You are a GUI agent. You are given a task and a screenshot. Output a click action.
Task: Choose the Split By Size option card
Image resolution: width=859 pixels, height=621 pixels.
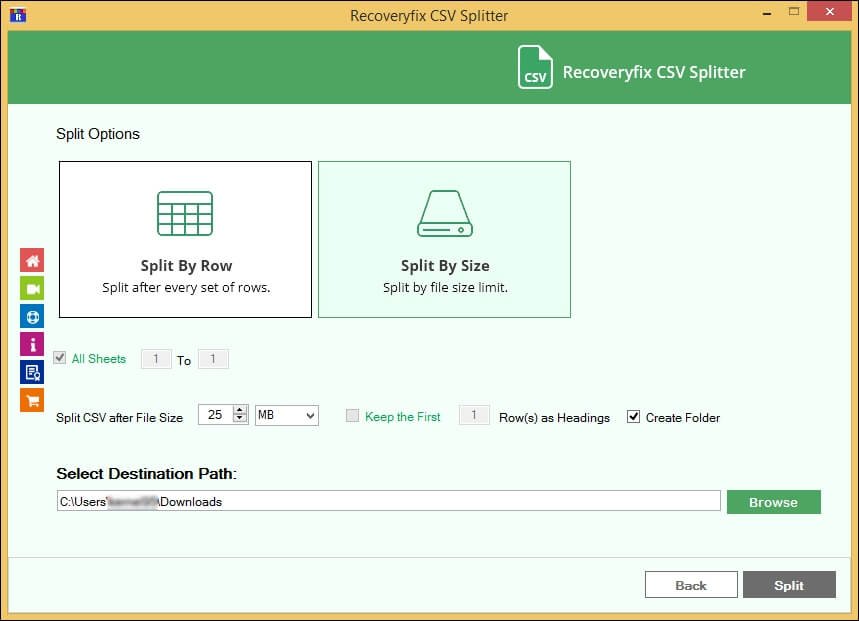(x=444, y=239)
